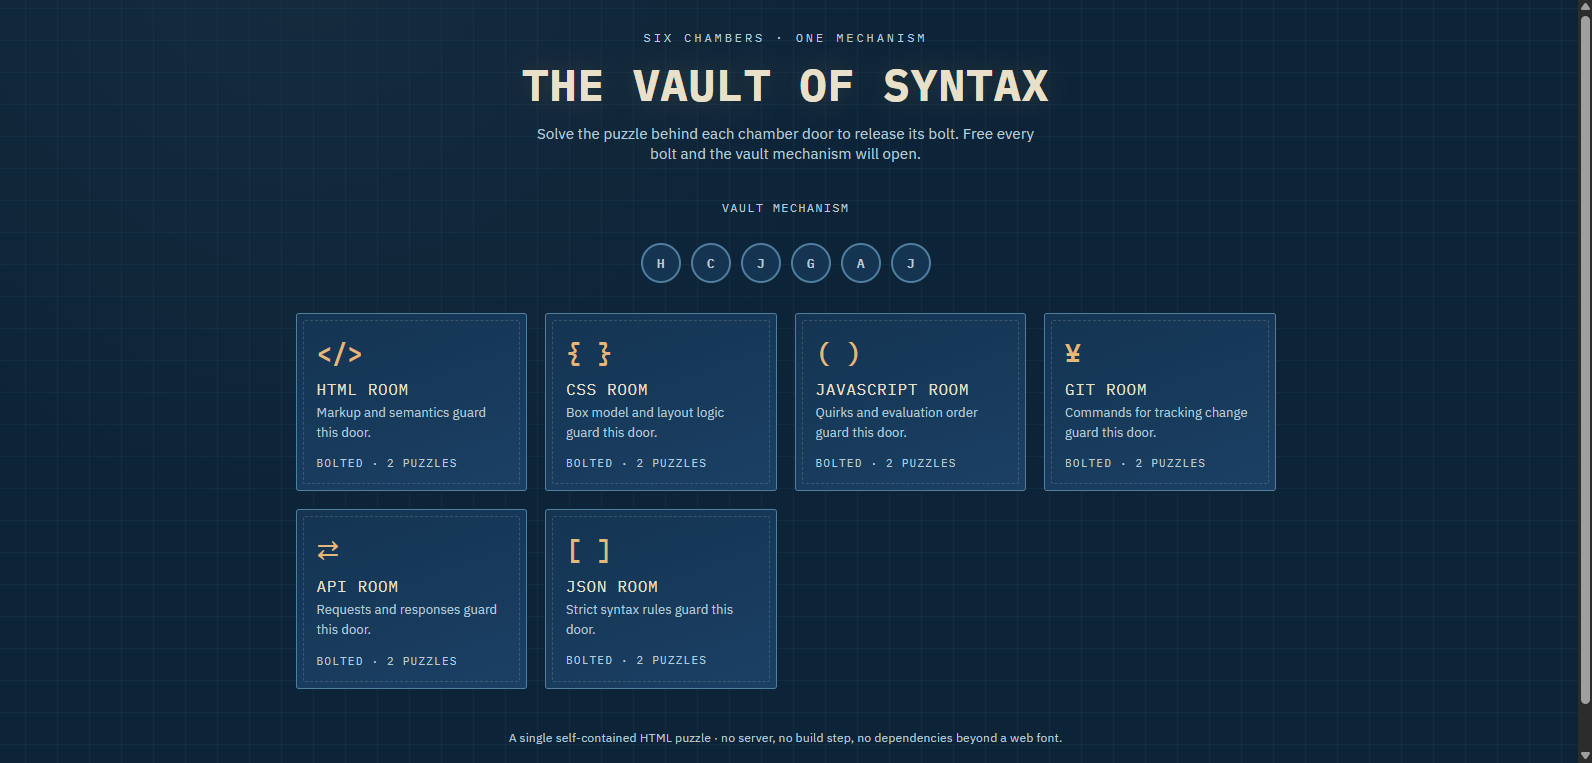Click the API Room swap arrows icon
1592x763 pixels.
click(x=328, y=550)
